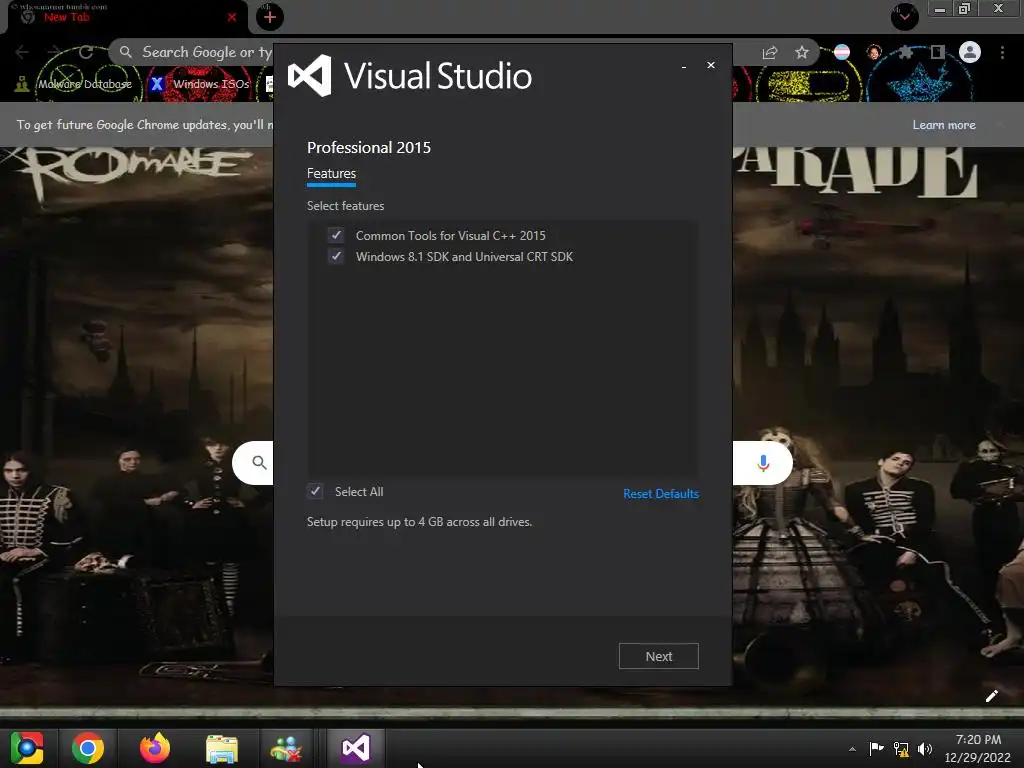Click the Reset Defaults link
1024x768 pixels.
click(x=661, y=494)
